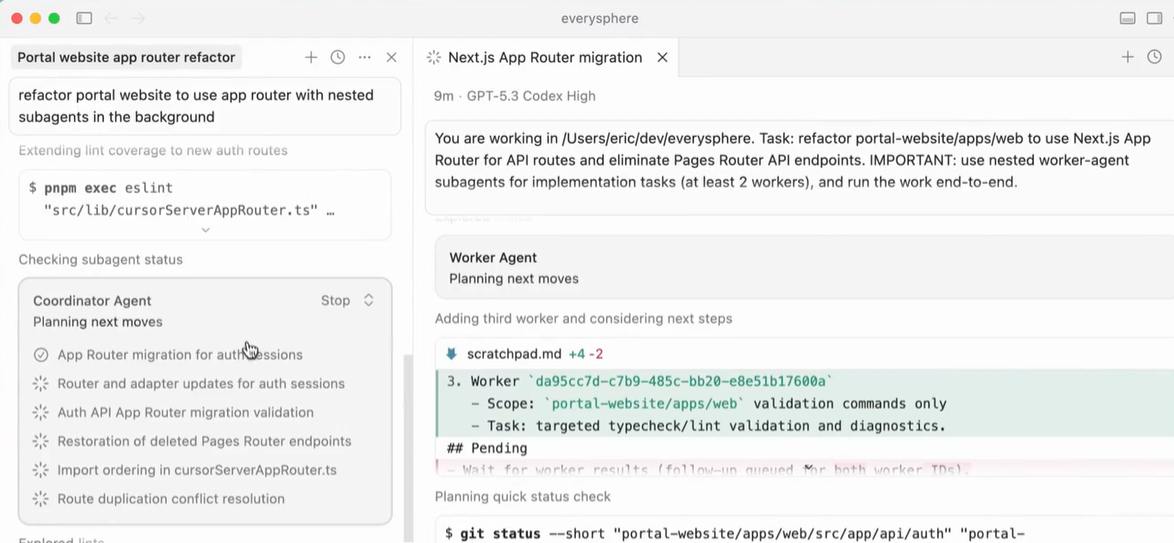The width and height of the screenshot is (1174, 543).
Task: Click the loading spinner on Next.js tab
Action: (x=433, y=57)
